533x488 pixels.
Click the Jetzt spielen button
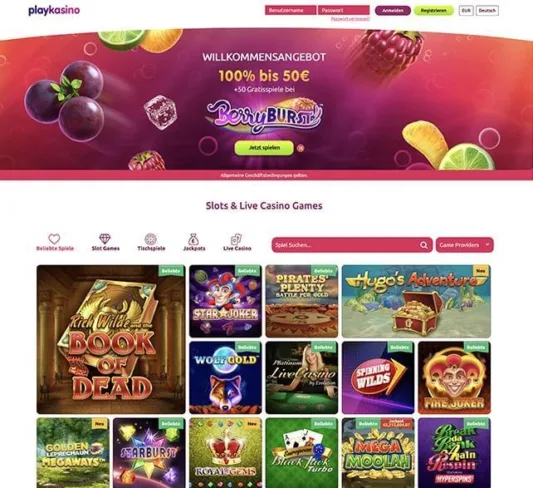click(x=264, y=148)
